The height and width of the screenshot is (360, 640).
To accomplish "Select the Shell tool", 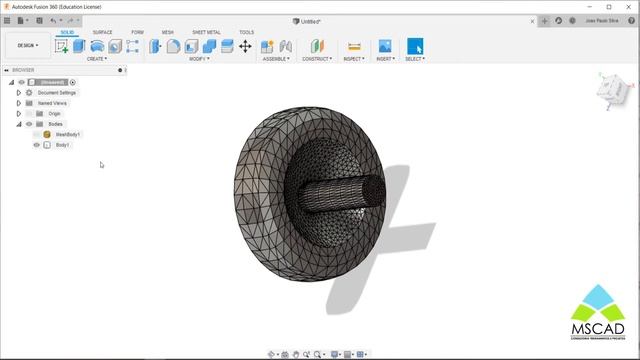I will click(191, 46).
